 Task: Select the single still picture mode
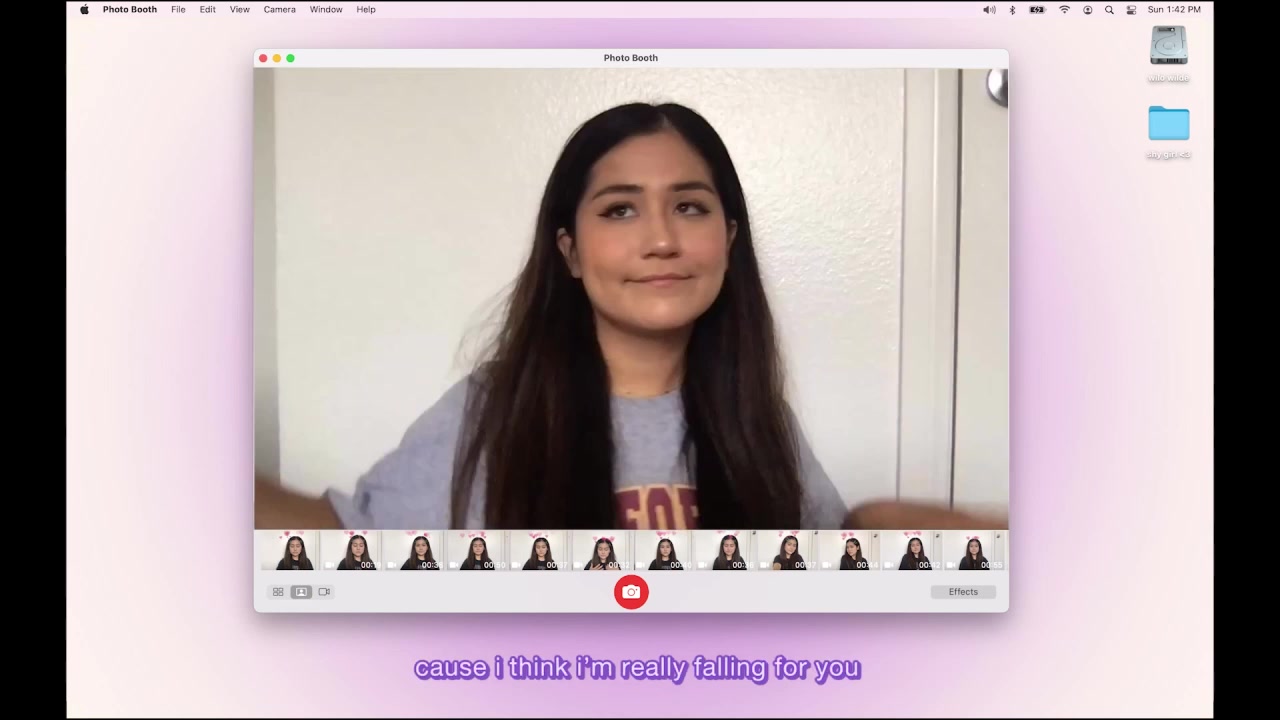[x=301, y=592]
